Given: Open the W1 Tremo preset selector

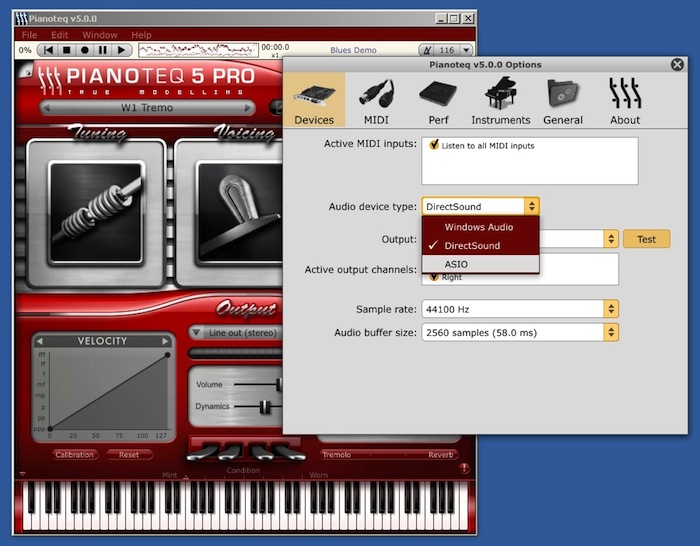Looking at the screenshot, I should click(147, 108).
